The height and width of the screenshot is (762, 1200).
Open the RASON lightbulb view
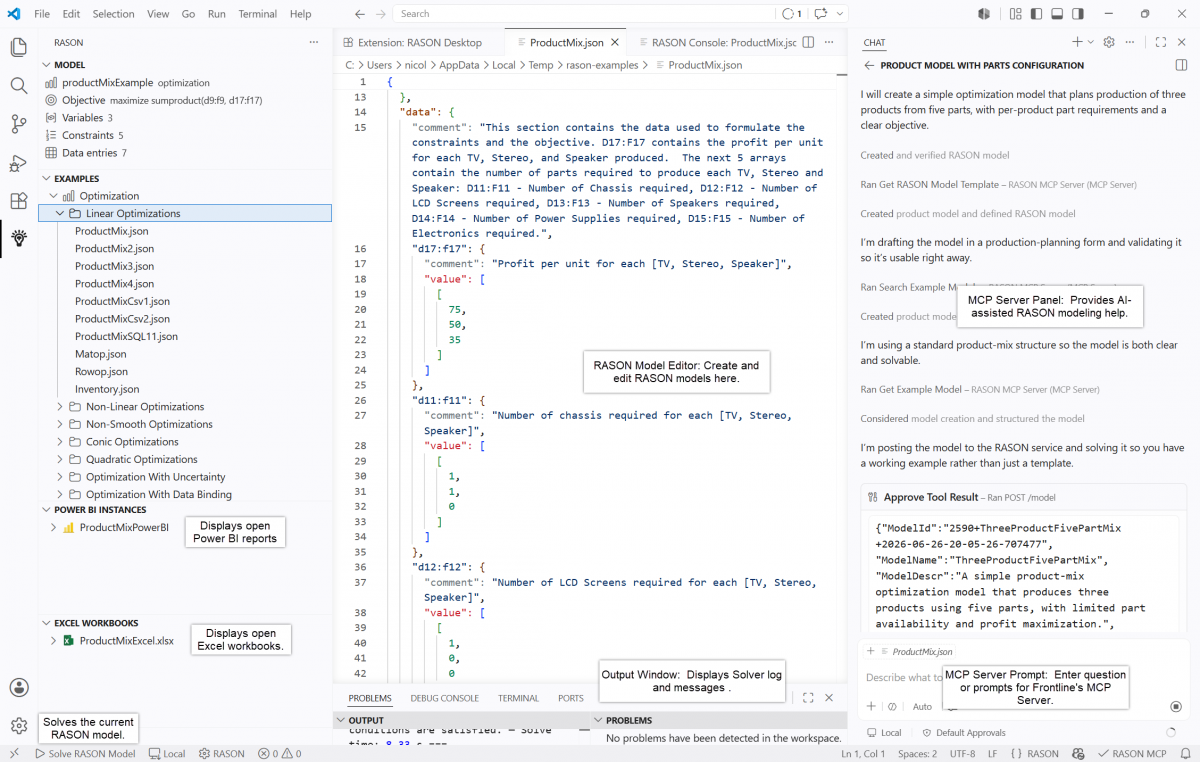[x=18, y=238]
